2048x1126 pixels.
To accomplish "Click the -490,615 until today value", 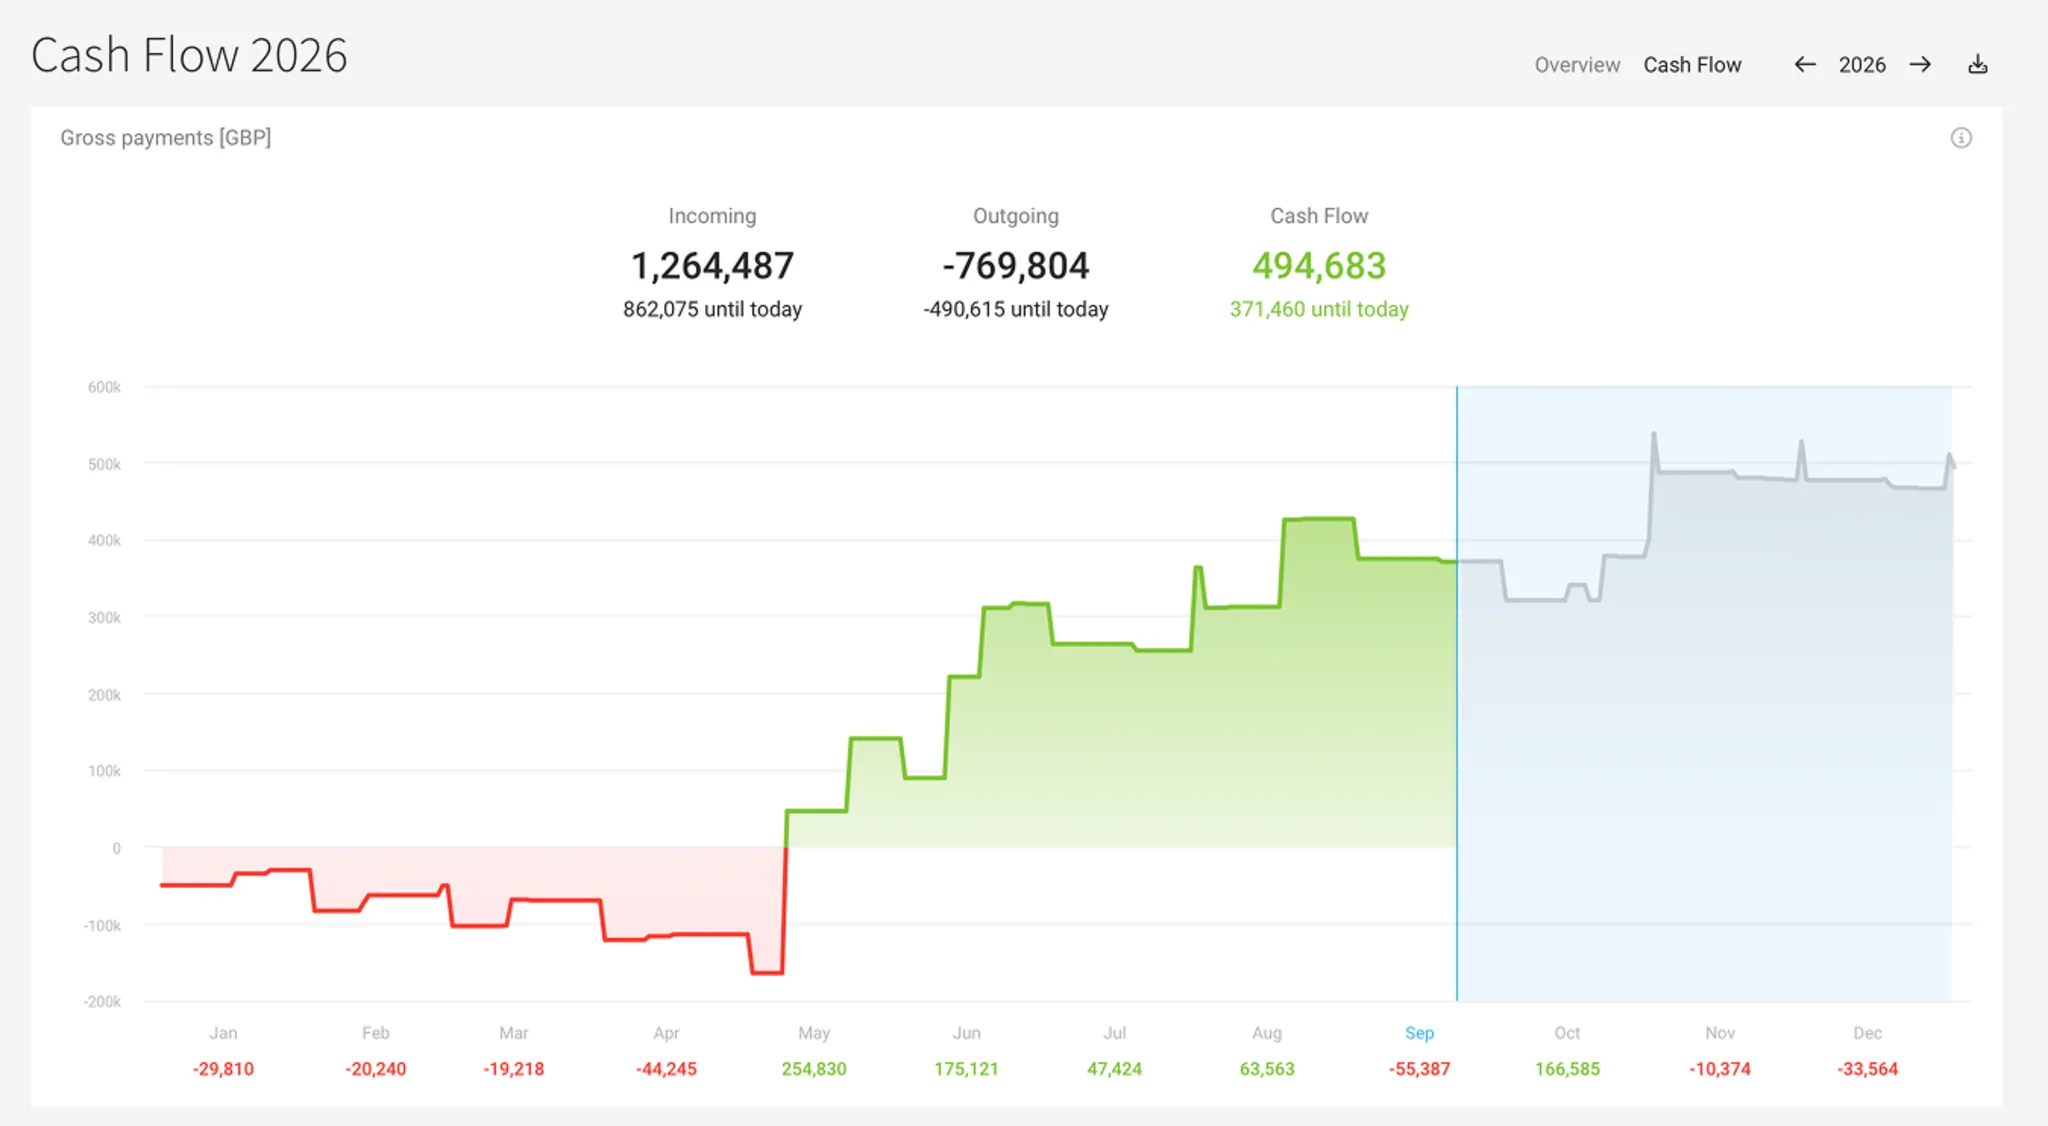I will click(x=1015, y=310).
